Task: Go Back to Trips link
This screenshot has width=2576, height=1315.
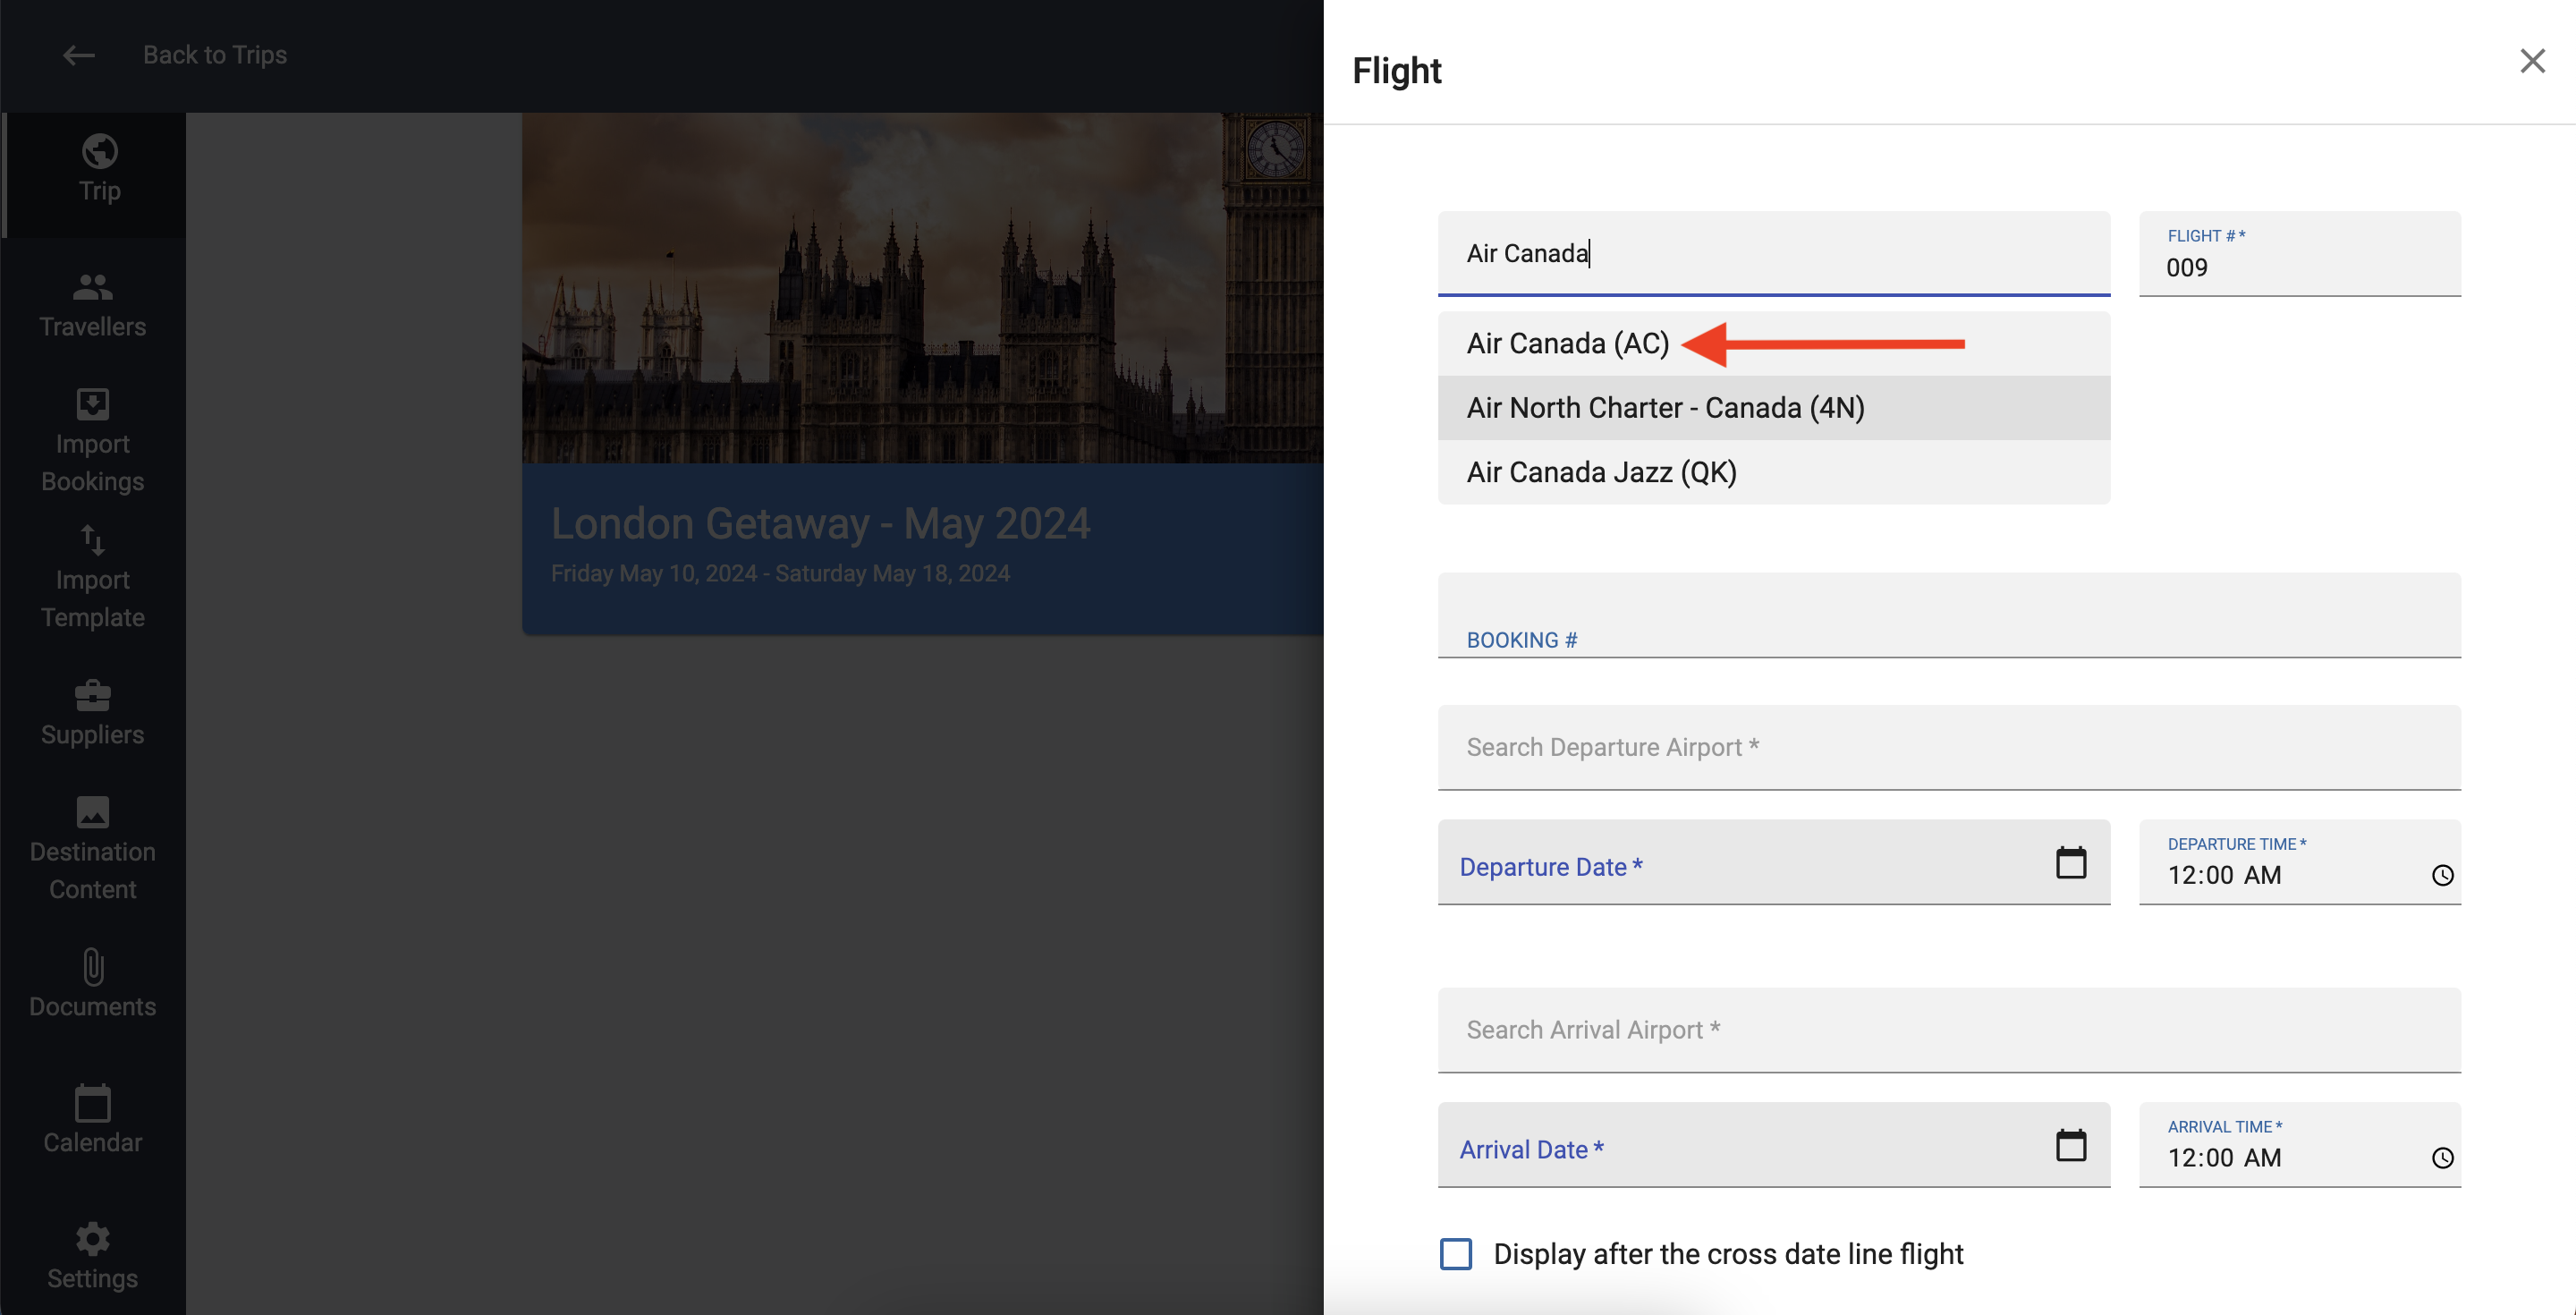Action: click(x=214, y=55)
